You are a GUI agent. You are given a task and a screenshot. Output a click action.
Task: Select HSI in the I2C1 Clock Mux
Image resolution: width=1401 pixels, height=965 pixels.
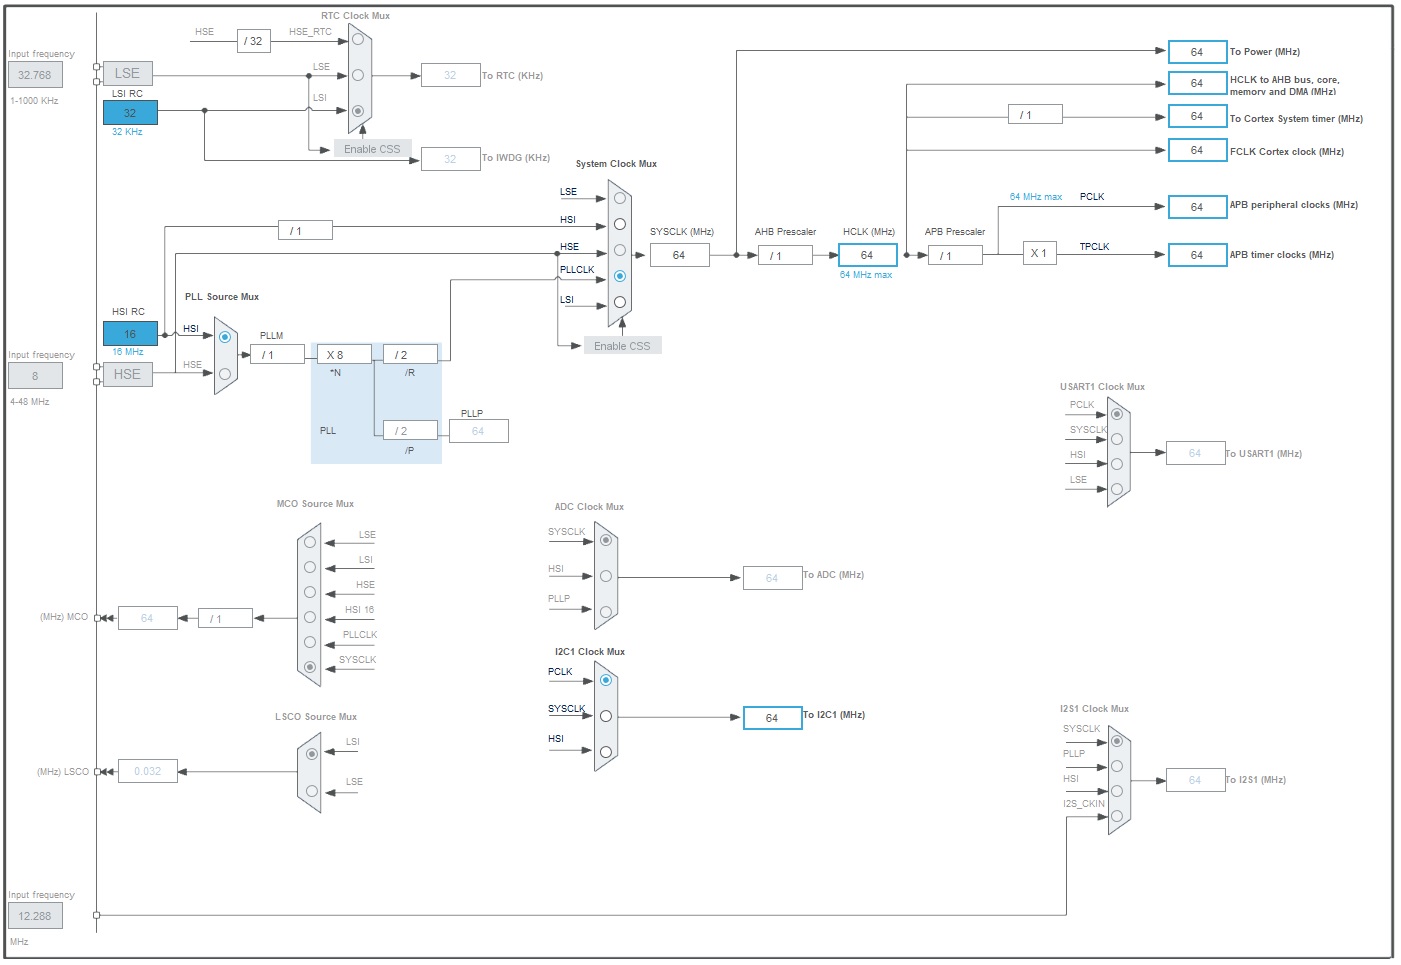(x=606, y=752)
